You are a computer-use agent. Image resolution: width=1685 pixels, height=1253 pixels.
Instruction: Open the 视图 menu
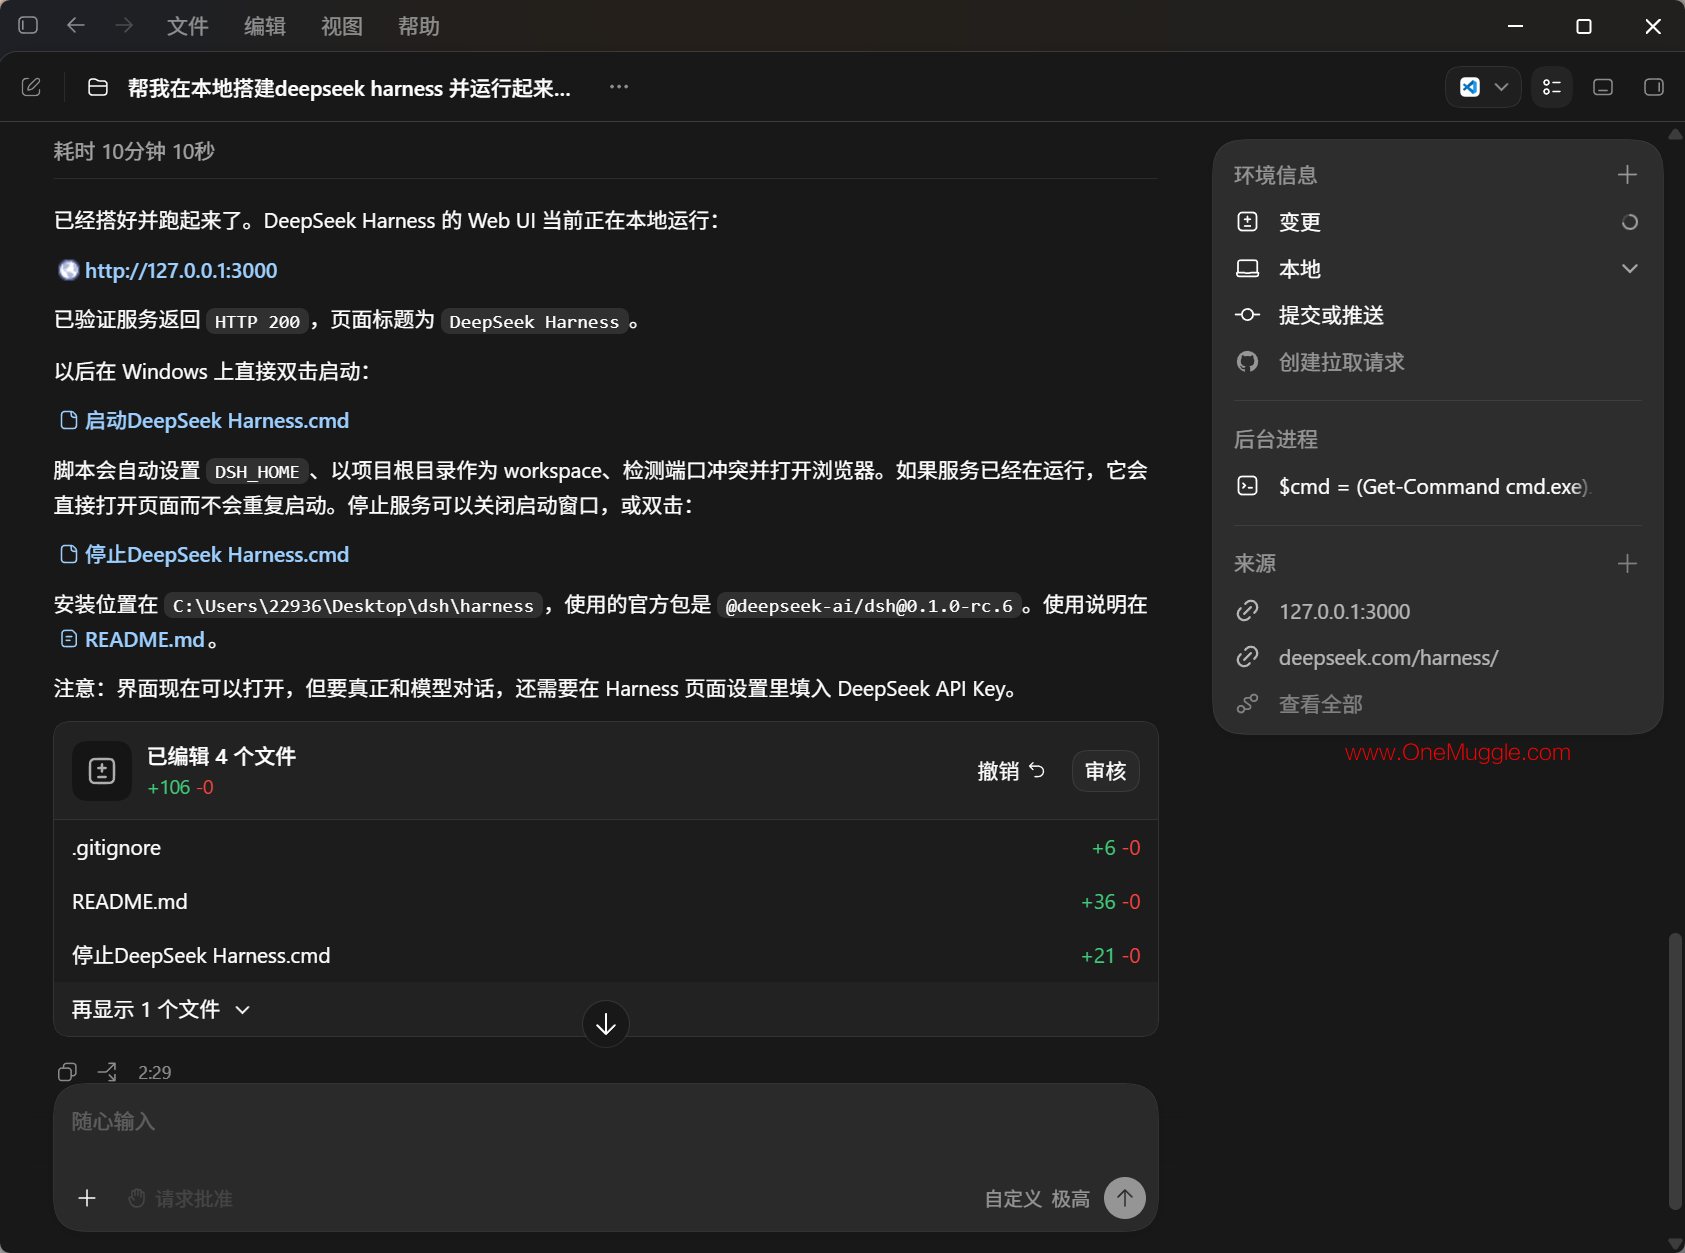342,26
